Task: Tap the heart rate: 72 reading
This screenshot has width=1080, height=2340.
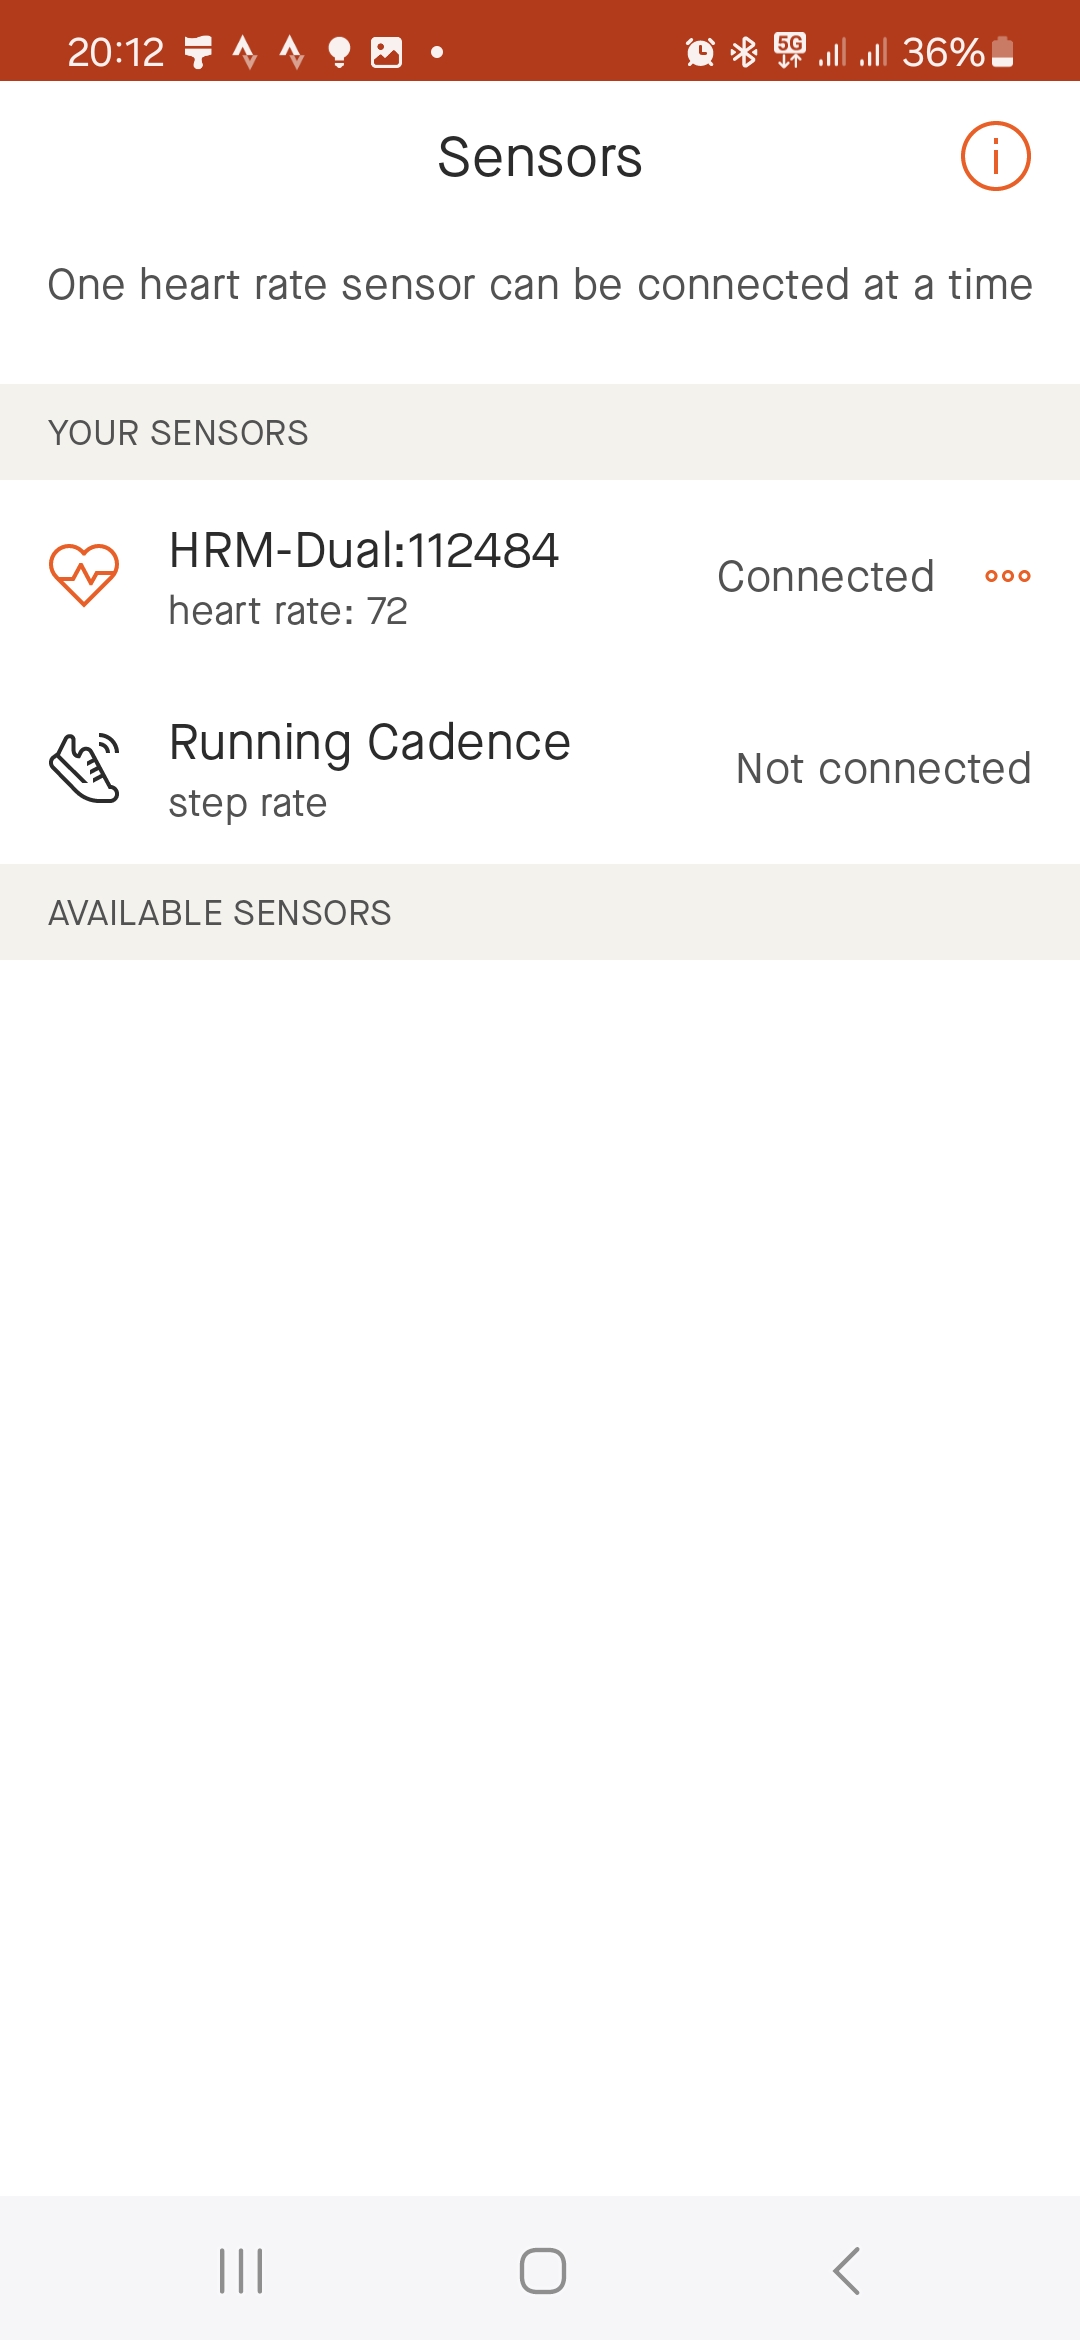Action: [288, 611]
